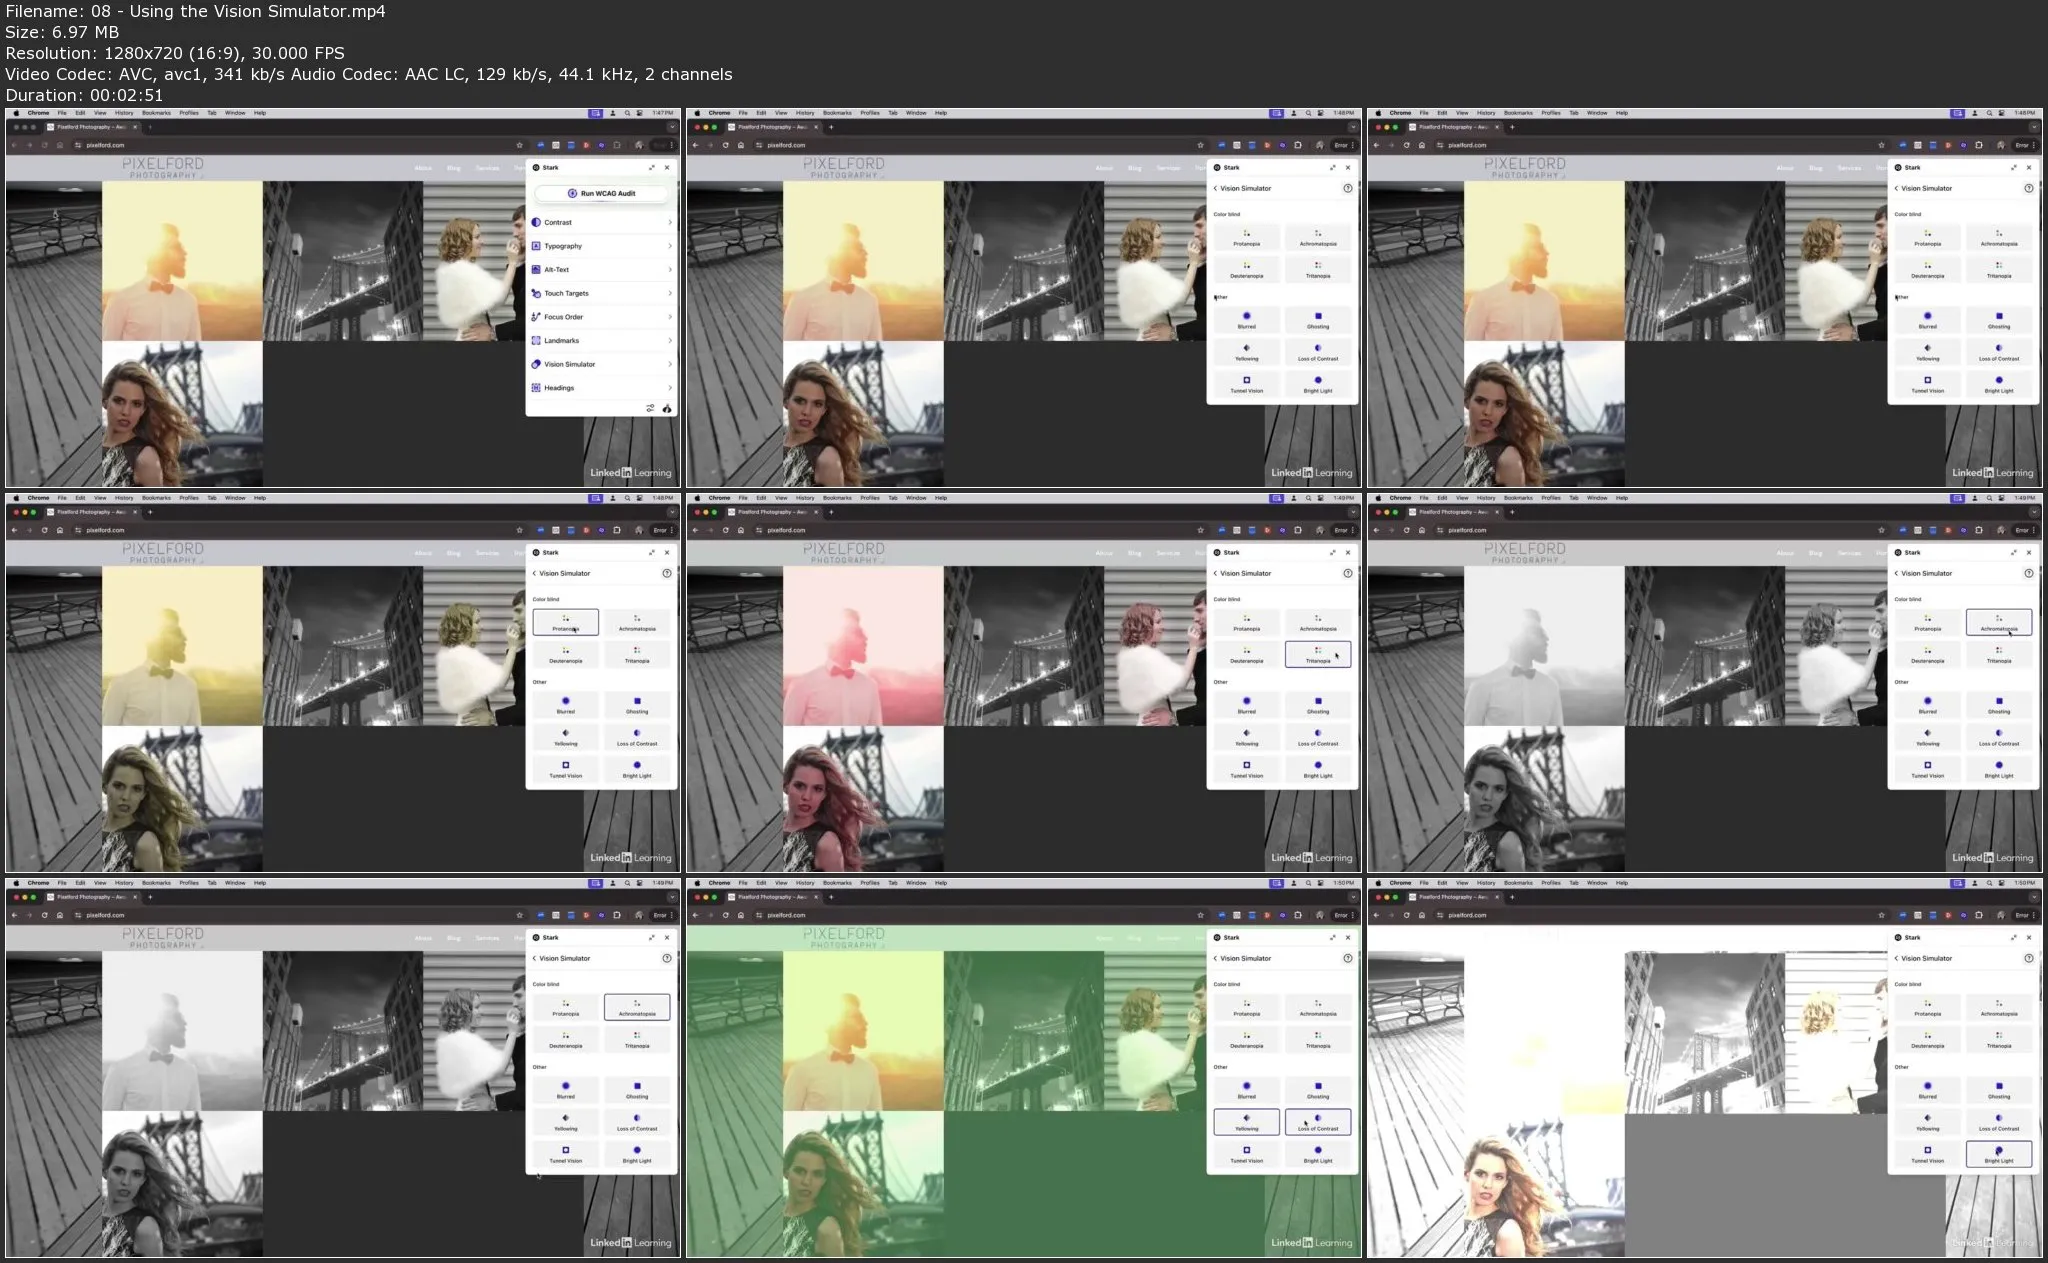This screenshot has height=1263, width=2048.
Task: Turn off the highlighted Protanopia simulation
Action: coord(566,622)
